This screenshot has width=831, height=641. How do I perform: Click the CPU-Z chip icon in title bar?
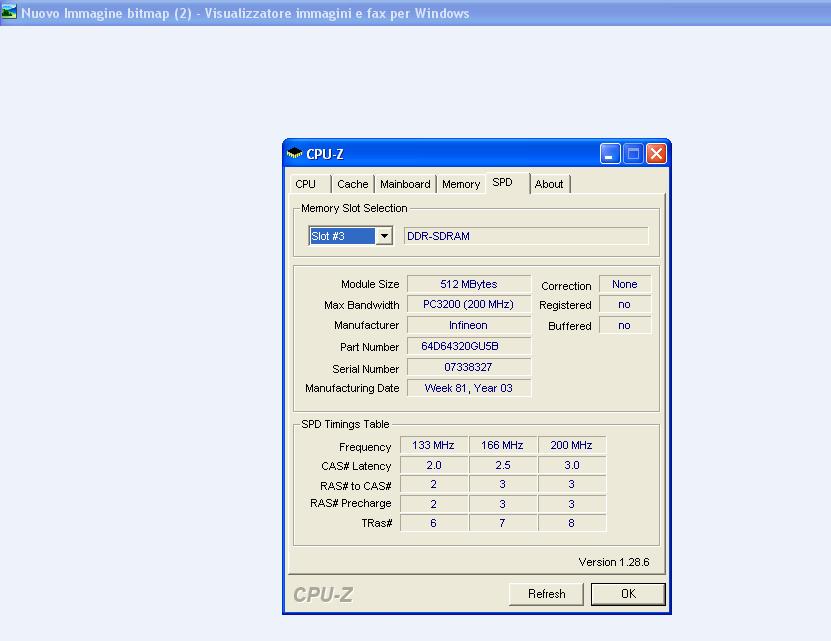pyautogui.click(x=294, y=154)
